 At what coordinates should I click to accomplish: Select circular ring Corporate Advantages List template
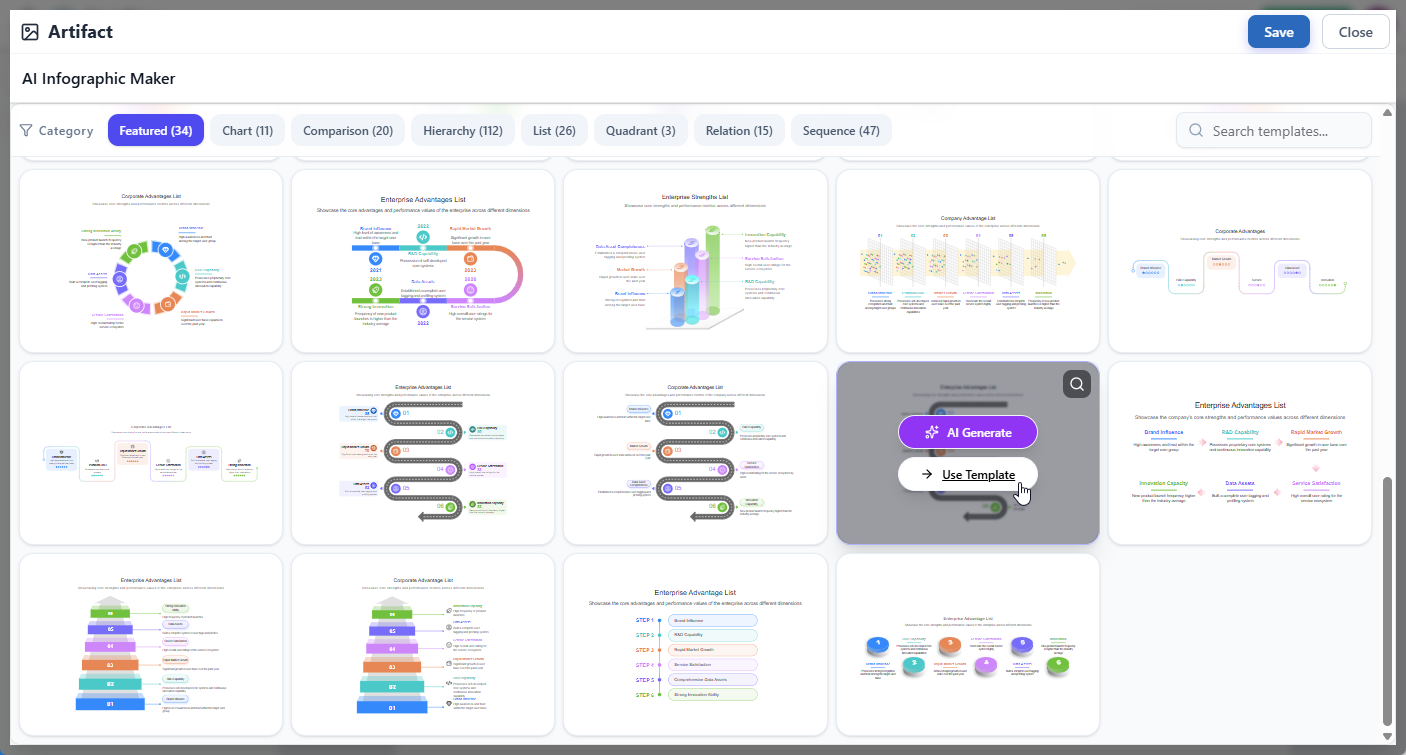coord(151,261)
